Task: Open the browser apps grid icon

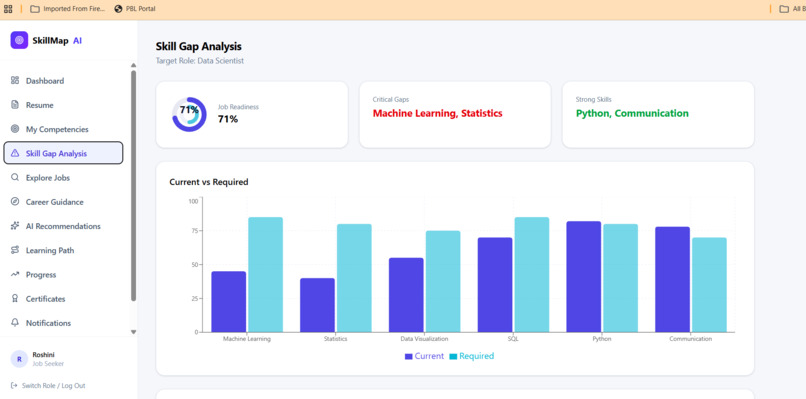Action: [x=8, y=9]
